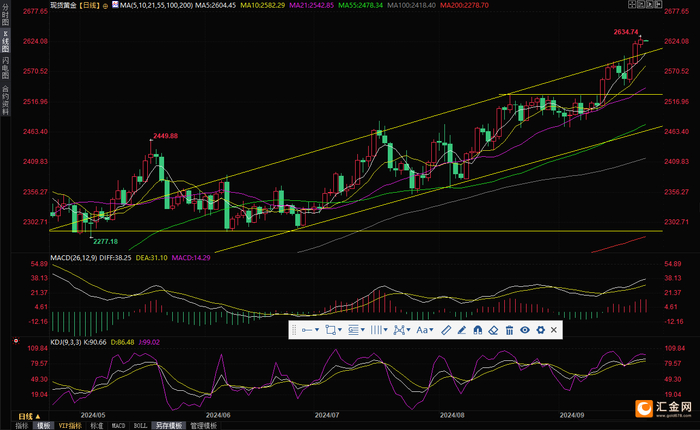Click the 2024/09 date axis label
Image resolution: width=700 pixels, height=430 pixels.
572,415
